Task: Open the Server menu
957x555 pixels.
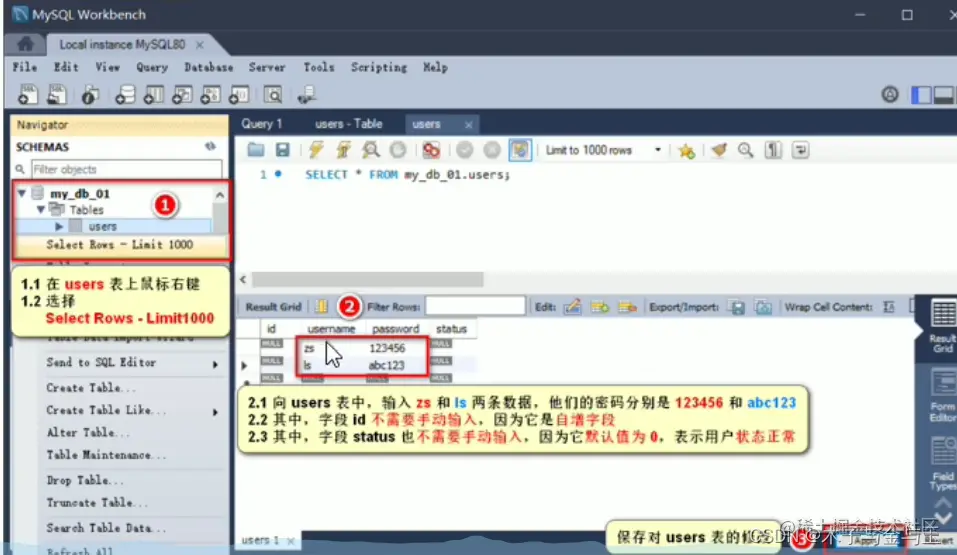Action: 267,67
